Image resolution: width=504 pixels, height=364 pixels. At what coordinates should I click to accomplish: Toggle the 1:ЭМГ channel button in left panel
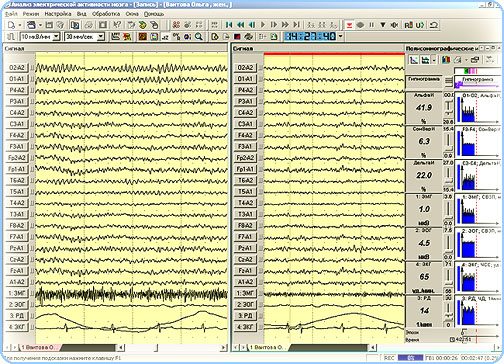tap(17, 293)
